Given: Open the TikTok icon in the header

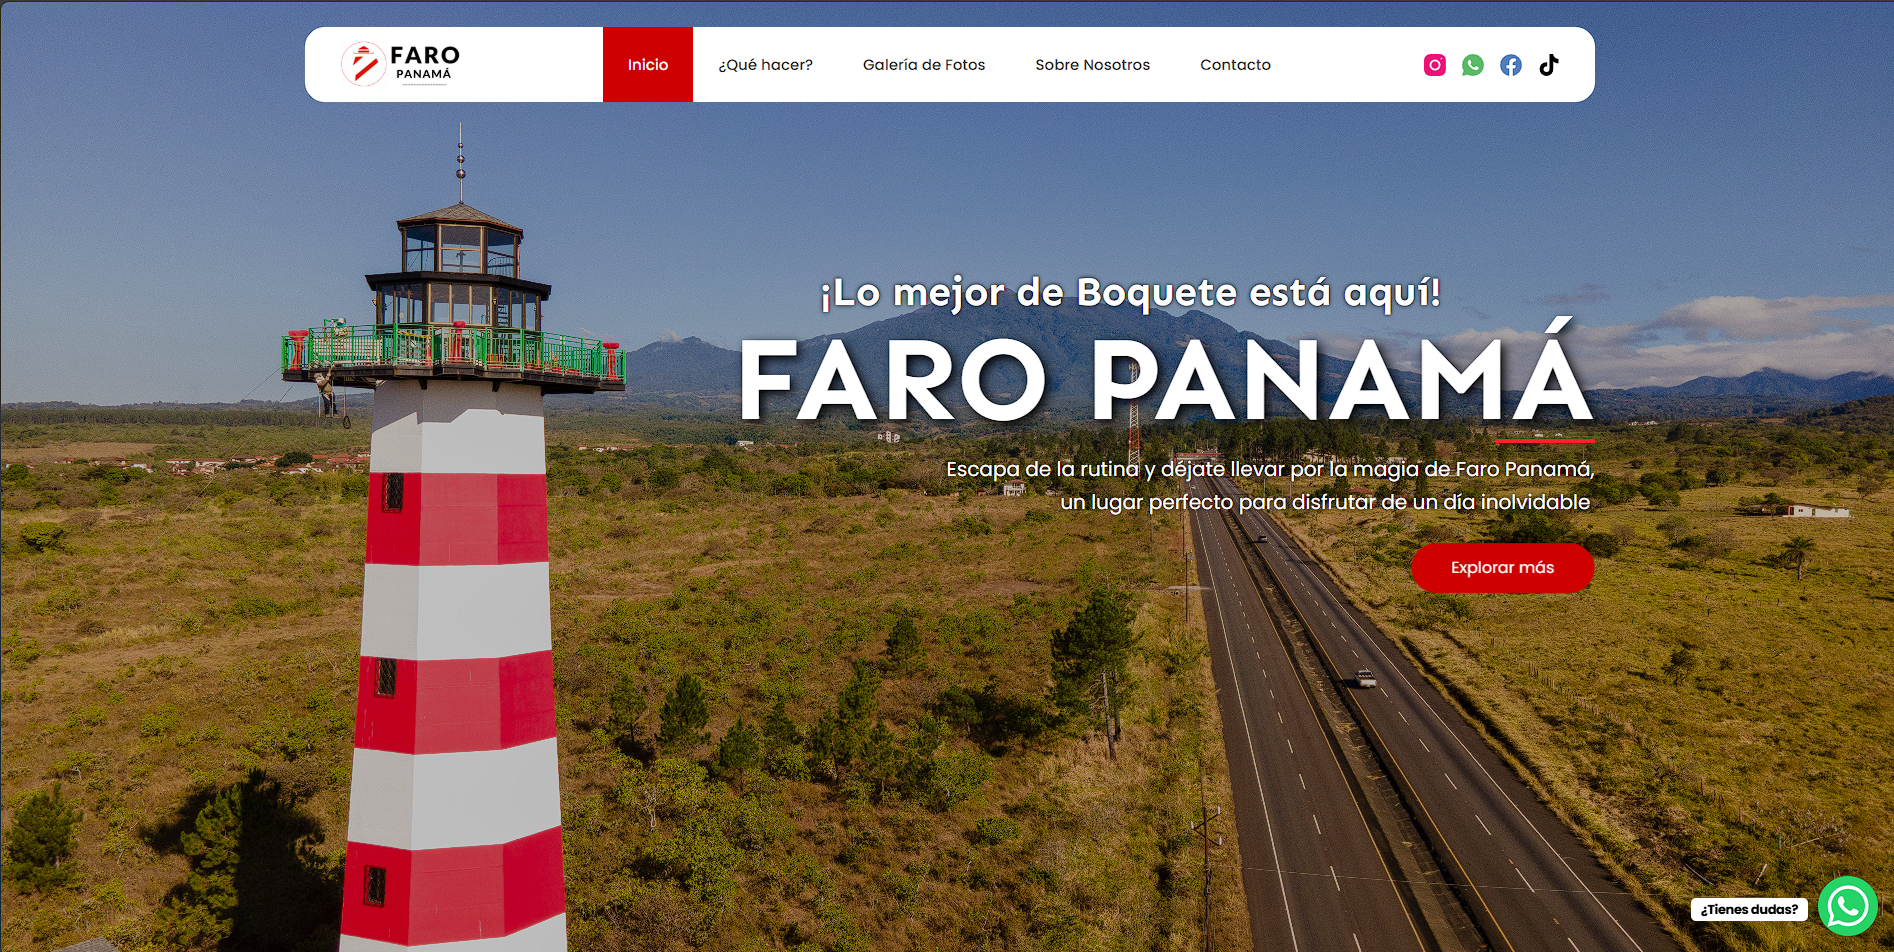Looking at the screenshot, I should tap(1549, 65).
